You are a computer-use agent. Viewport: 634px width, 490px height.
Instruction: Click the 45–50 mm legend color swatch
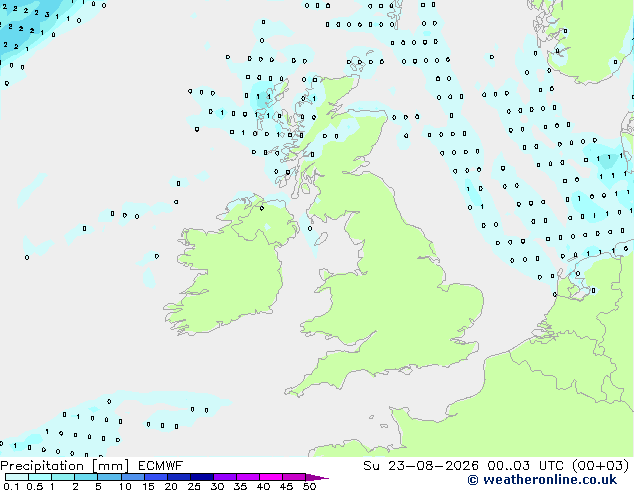294,477
